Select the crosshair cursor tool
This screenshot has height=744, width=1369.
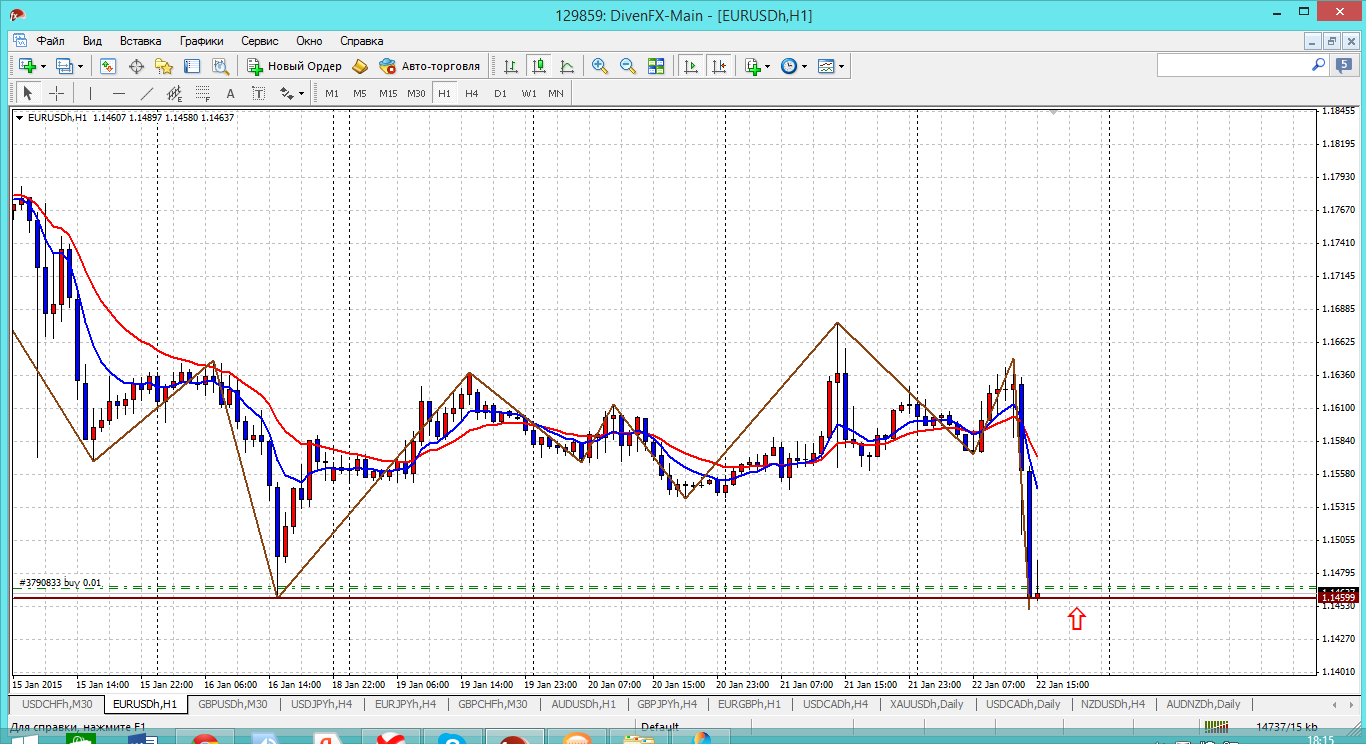tap(57, 93)
